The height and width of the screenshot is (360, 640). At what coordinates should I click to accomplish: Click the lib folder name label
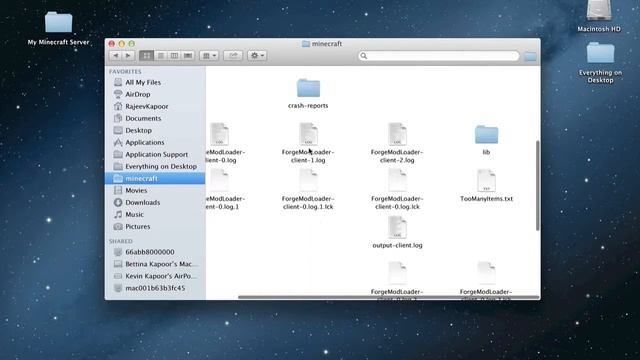pos(486,152)
